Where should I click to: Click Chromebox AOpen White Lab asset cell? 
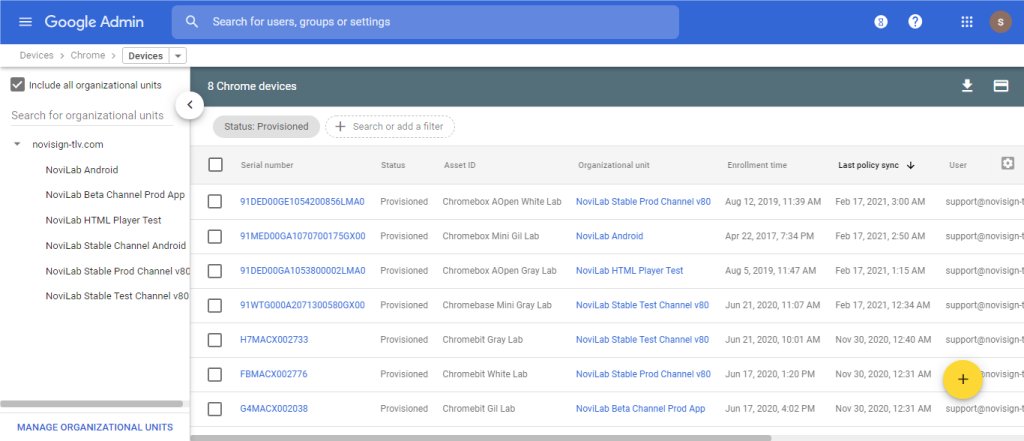(x=502, y=202)
